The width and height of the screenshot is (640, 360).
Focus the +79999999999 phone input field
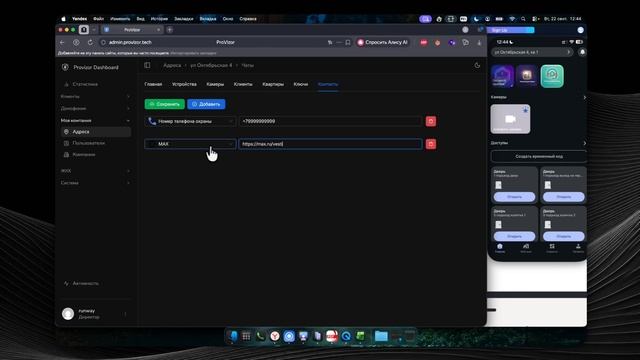pos(330,121)
